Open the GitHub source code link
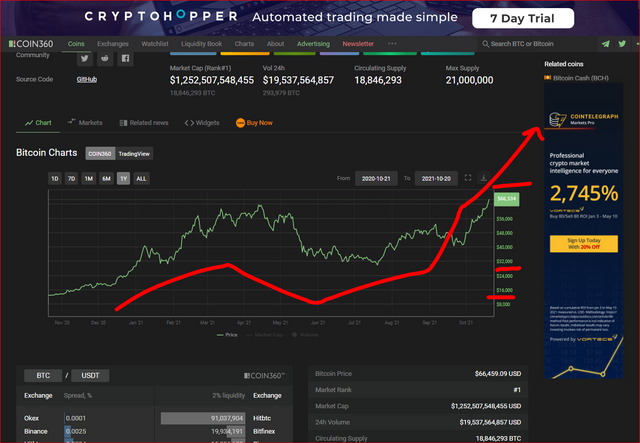The width and height of the screenshot is (640, 443). point(87,79)
